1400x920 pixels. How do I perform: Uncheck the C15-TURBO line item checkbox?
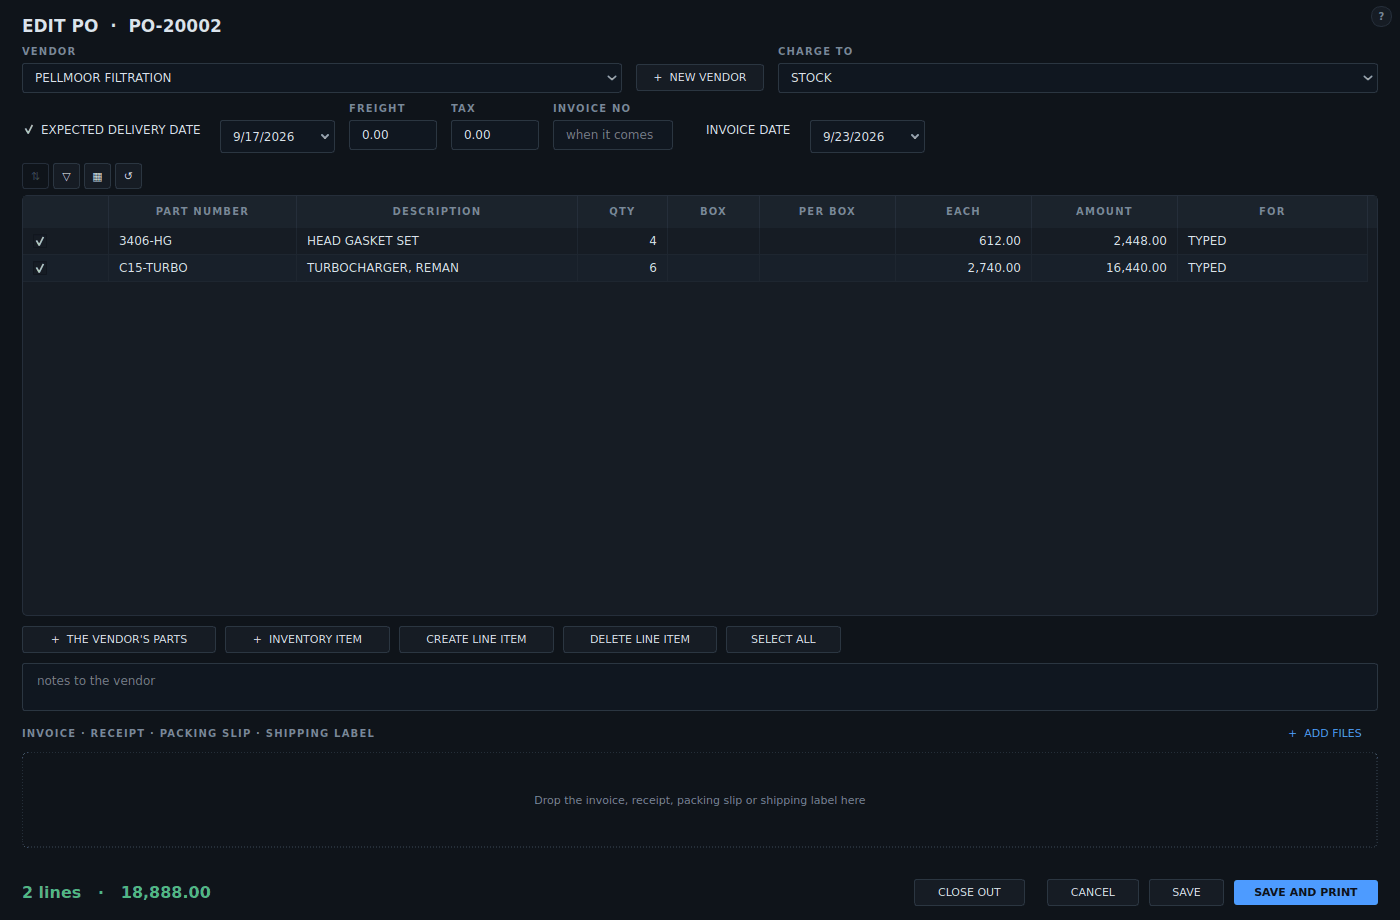40,268
